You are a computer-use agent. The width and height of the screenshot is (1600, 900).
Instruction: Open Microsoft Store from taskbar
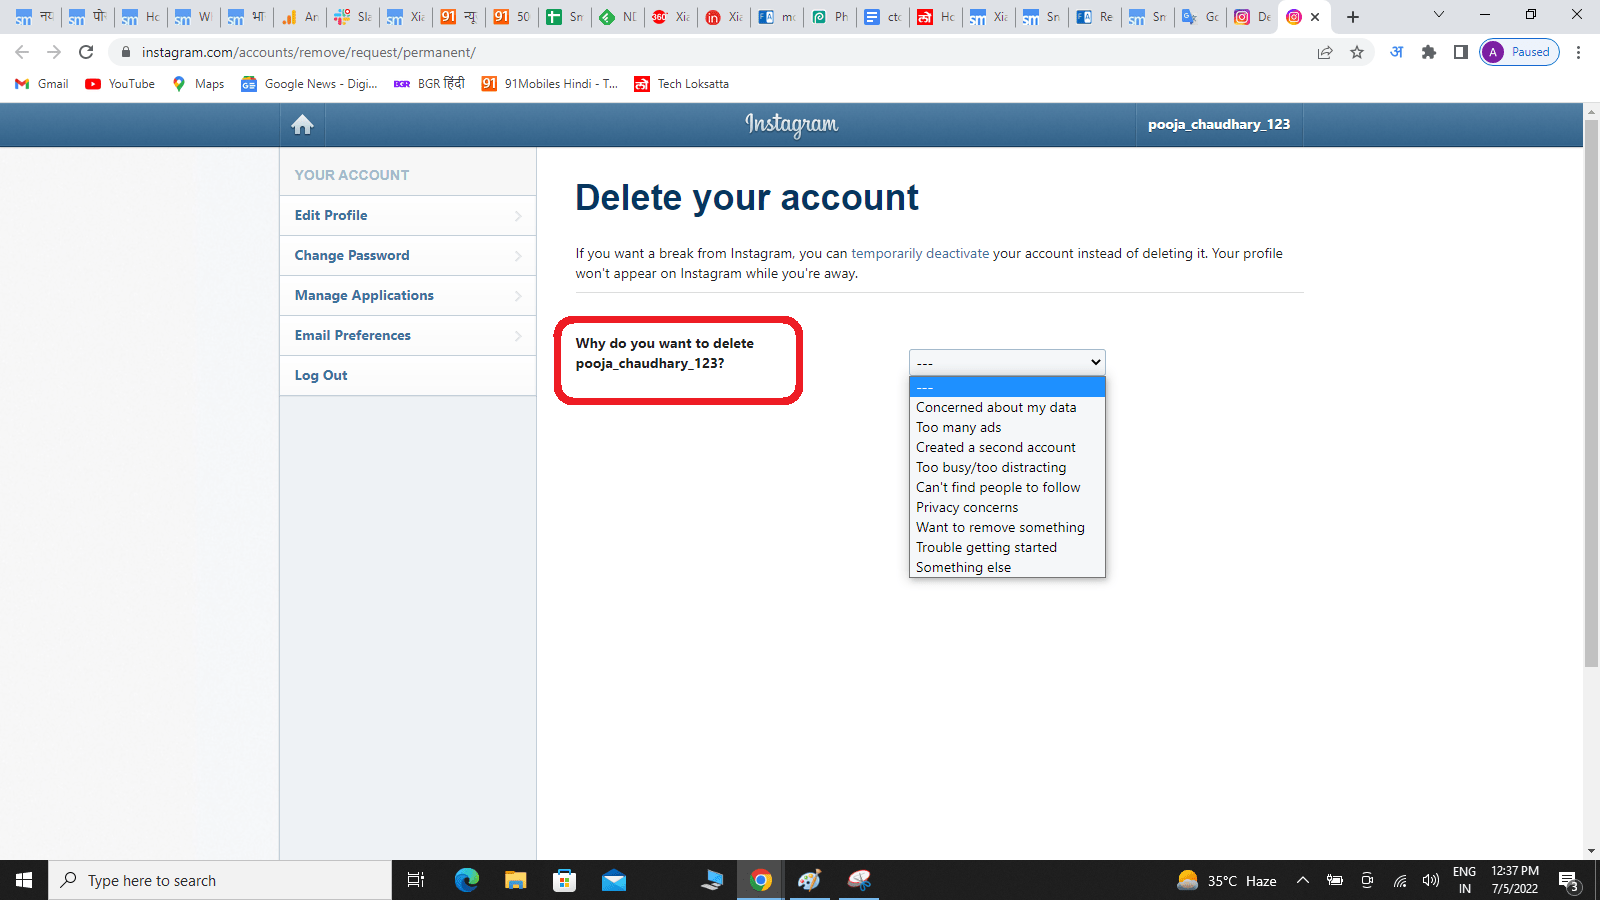565,880
